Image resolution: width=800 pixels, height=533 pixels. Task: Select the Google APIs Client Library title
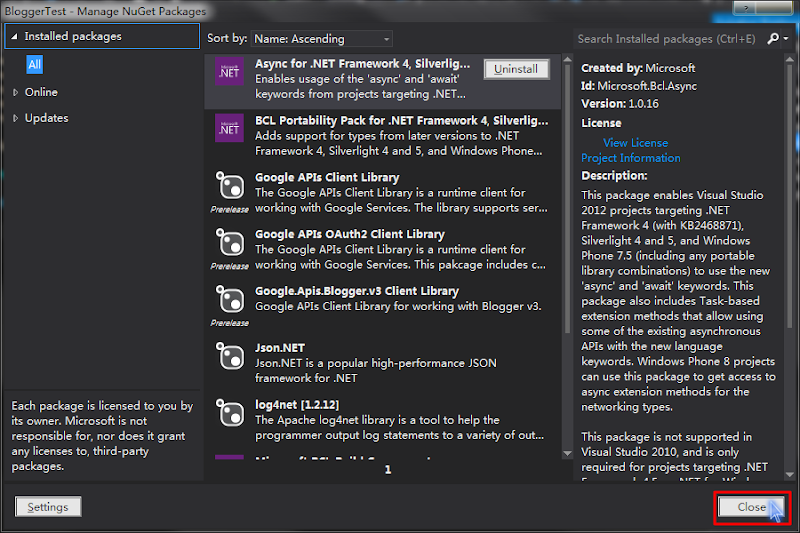(x=327, y=177)
